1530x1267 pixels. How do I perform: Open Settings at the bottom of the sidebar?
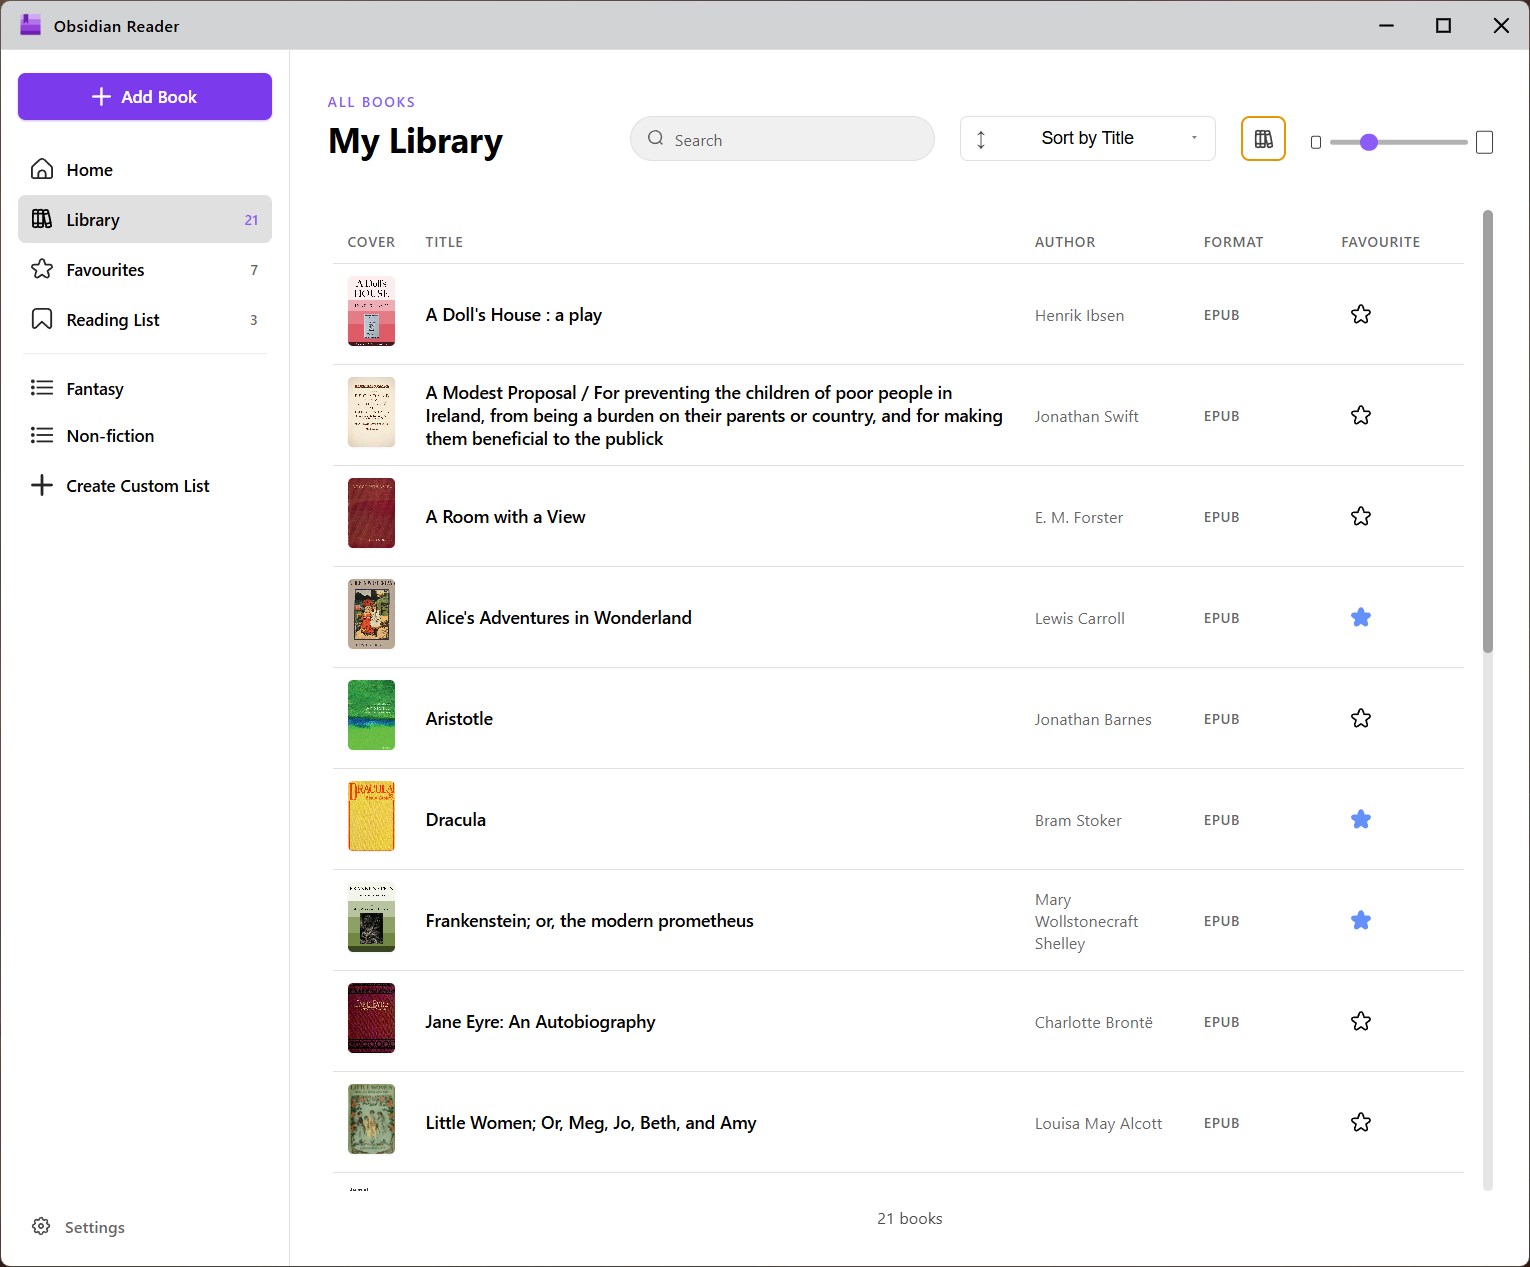78,1227
